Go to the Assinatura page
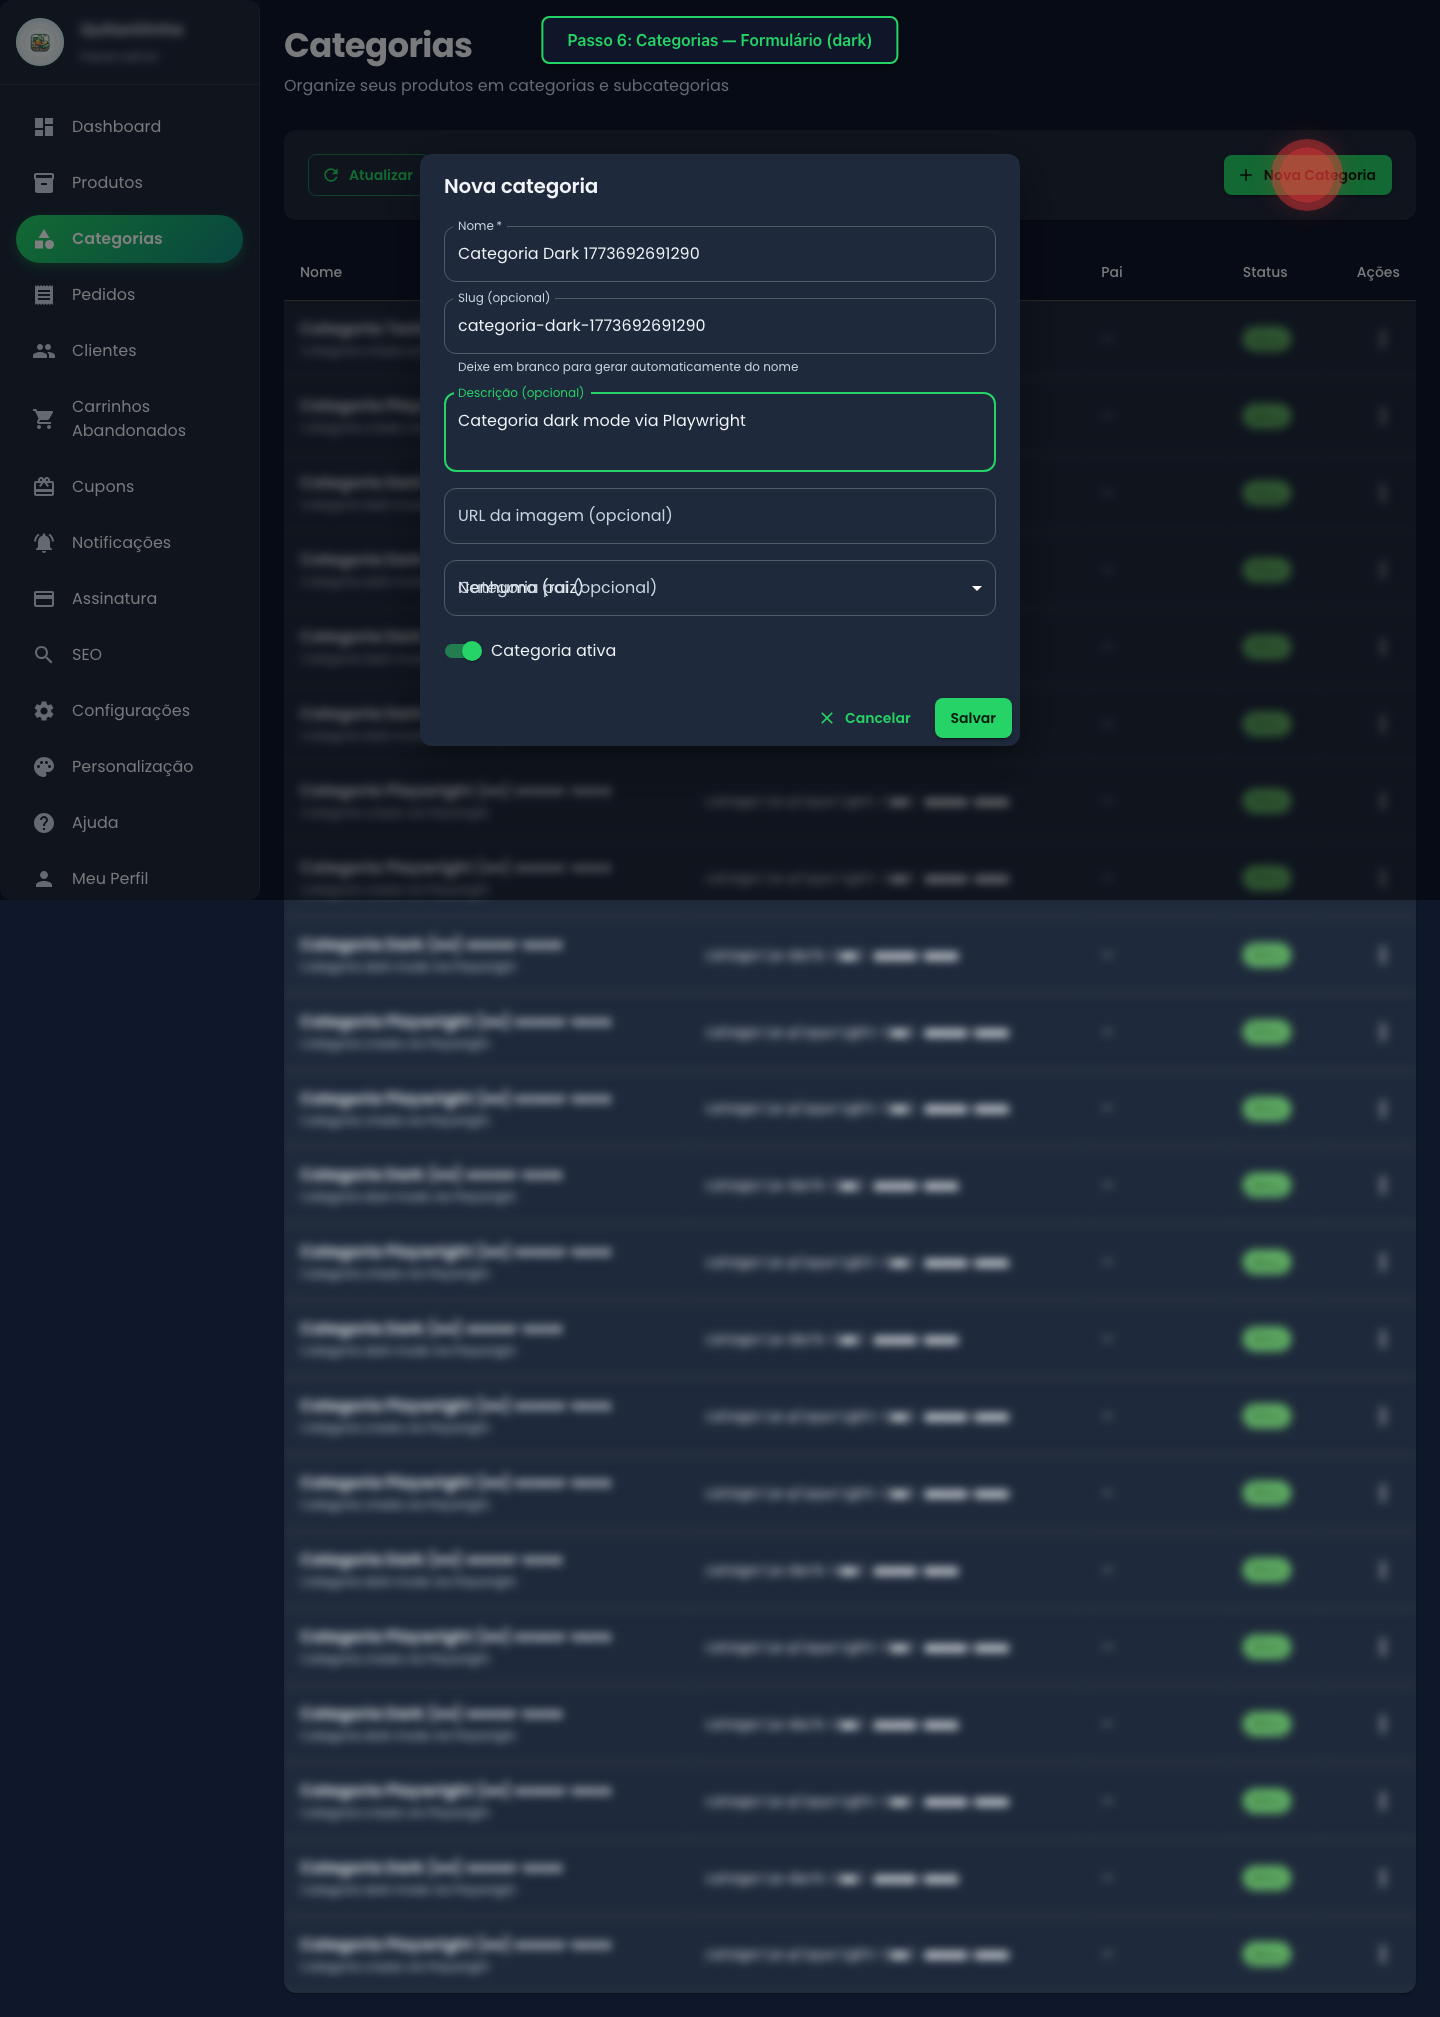Image resolution: width=1440 pixels, height=2017 pixels. point(114,599)
